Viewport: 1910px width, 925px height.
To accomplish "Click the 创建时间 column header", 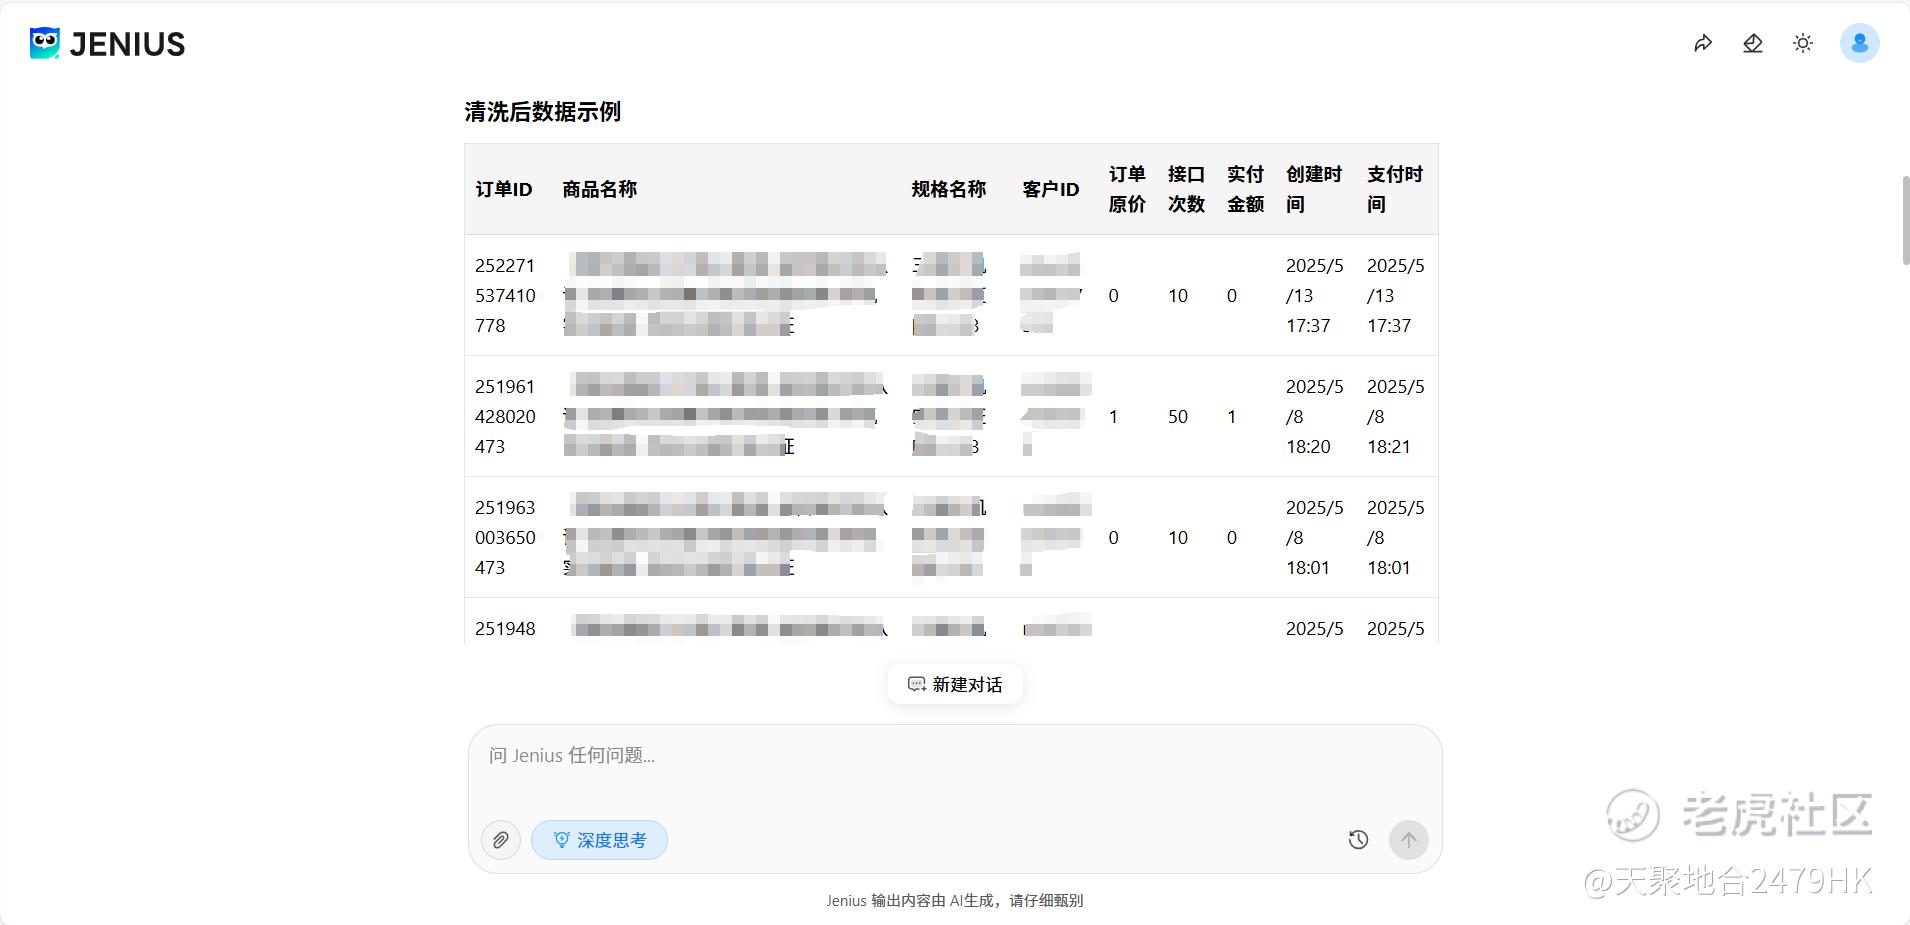I will coord(1314,189).
